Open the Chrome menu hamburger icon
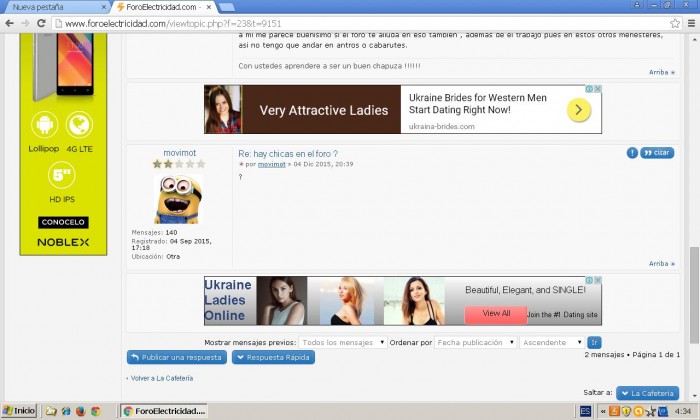 (x=691, y=23)
